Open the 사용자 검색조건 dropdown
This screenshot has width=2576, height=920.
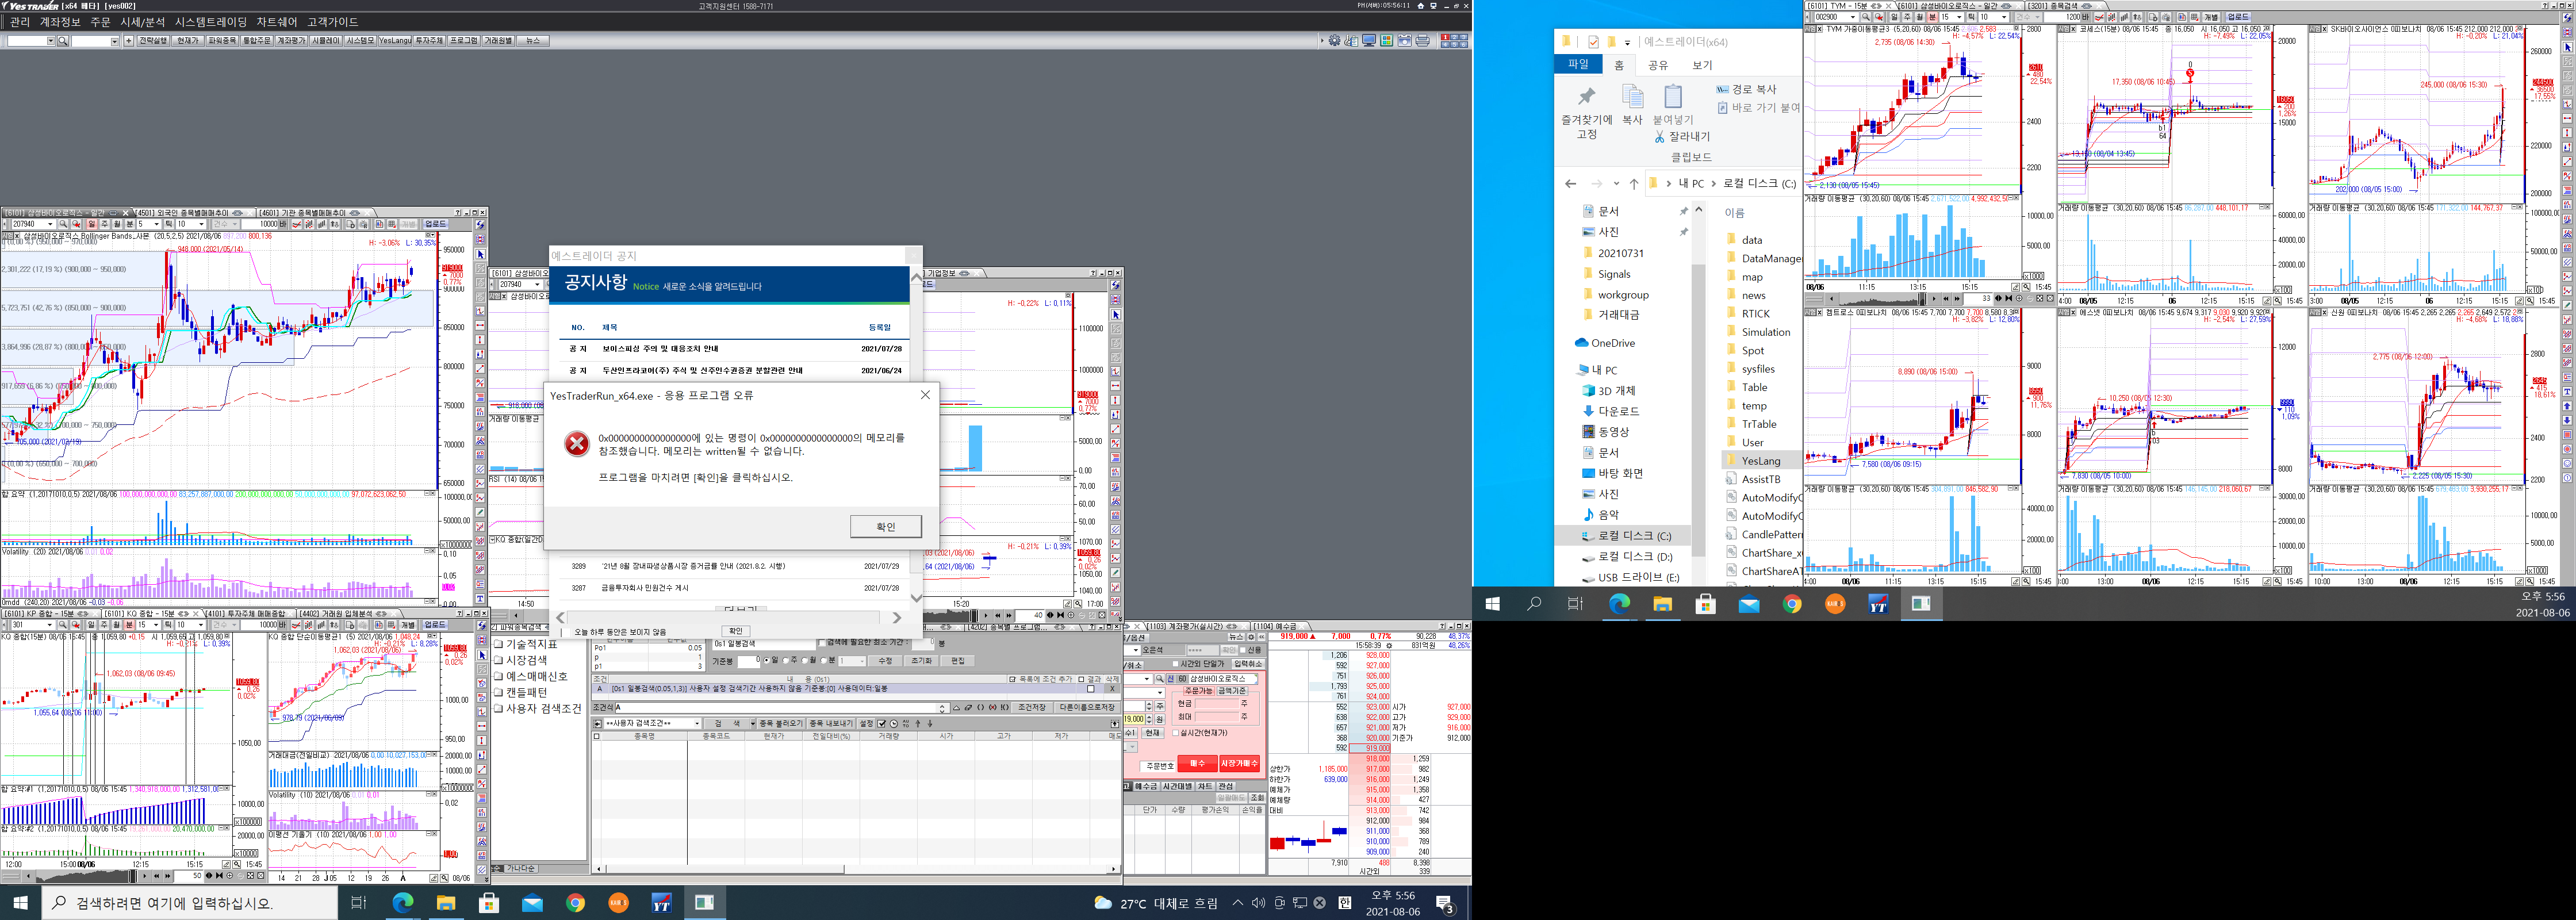coord(697,723)
